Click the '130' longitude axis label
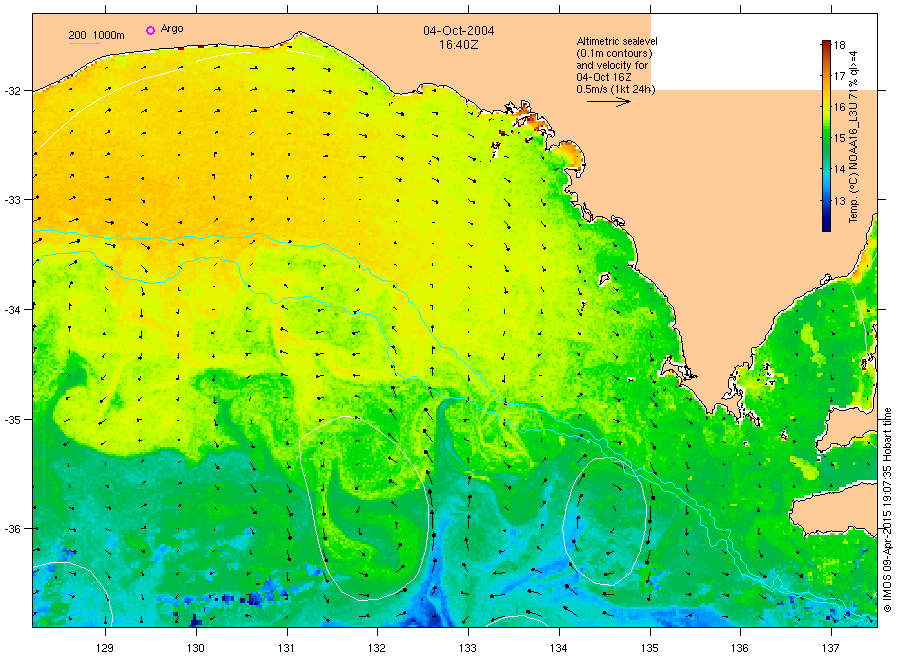This screenshot has height=660, width=900. pyautogui.click(x=196, y=649)
